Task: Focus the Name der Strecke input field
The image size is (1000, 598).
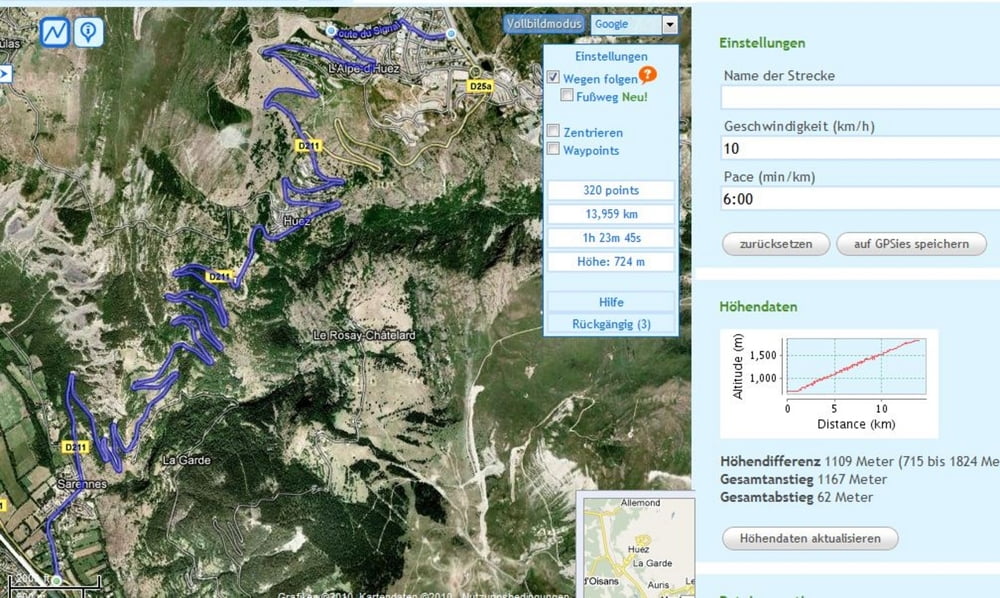Action: [860, 98]
